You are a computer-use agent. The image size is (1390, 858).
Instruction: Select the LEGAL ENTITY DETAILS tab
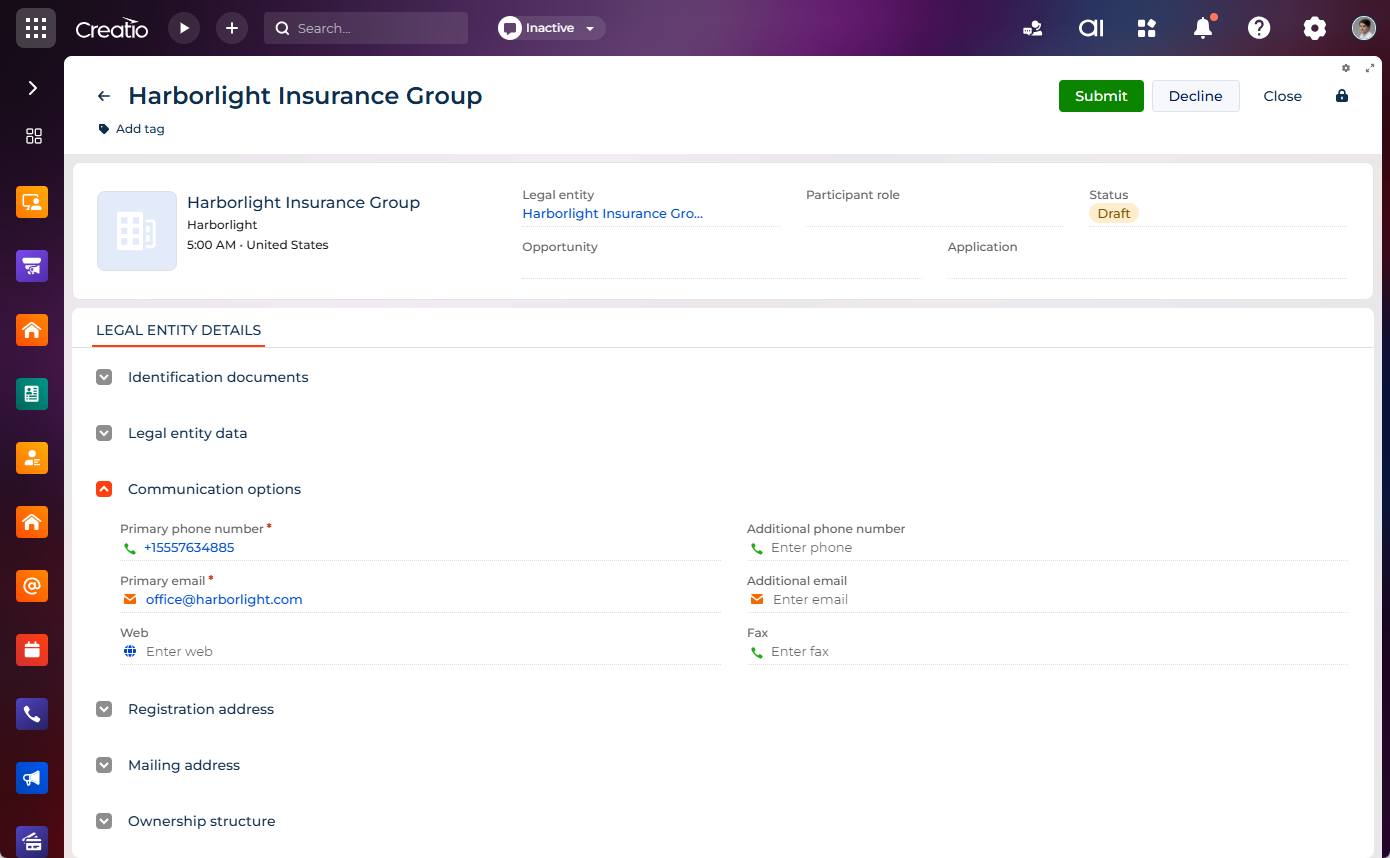click(x=178, y=330)
